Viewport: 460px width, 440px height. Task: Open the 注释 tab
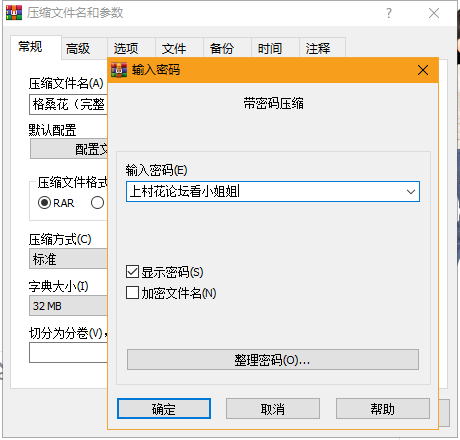[318, 49]
